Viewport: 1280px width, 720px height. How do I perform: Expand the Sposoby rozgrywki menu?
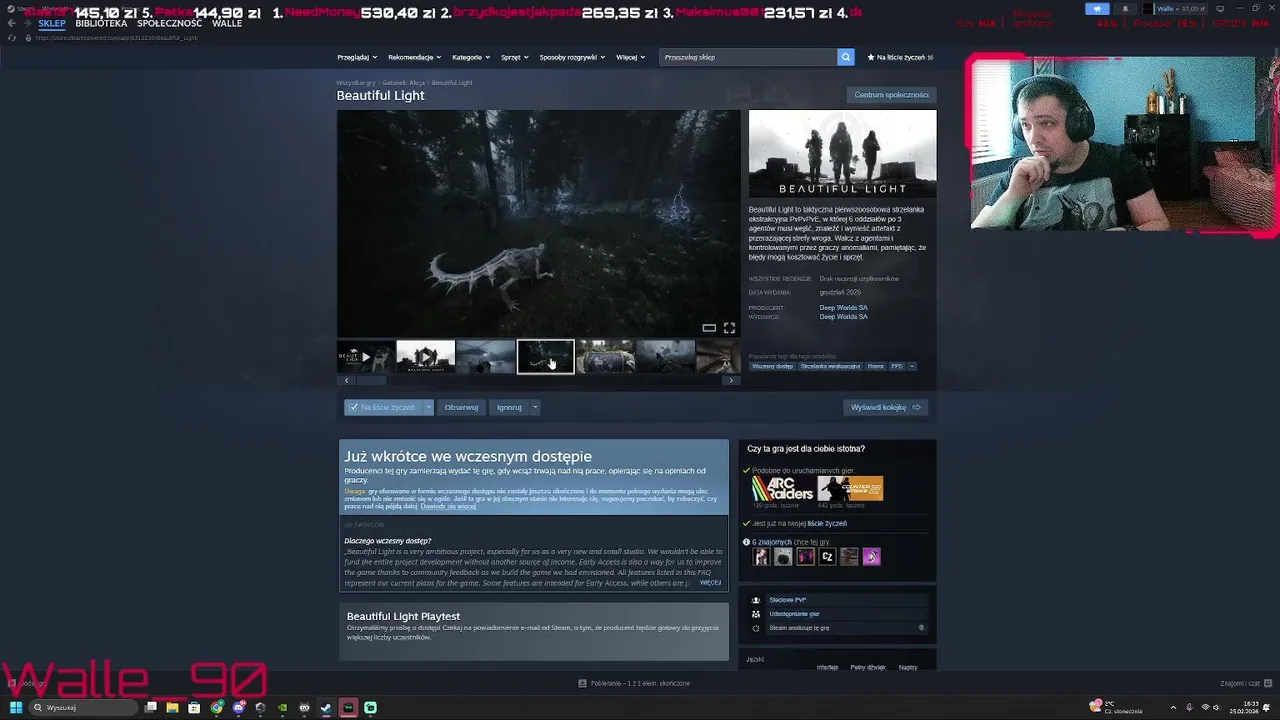572,57
